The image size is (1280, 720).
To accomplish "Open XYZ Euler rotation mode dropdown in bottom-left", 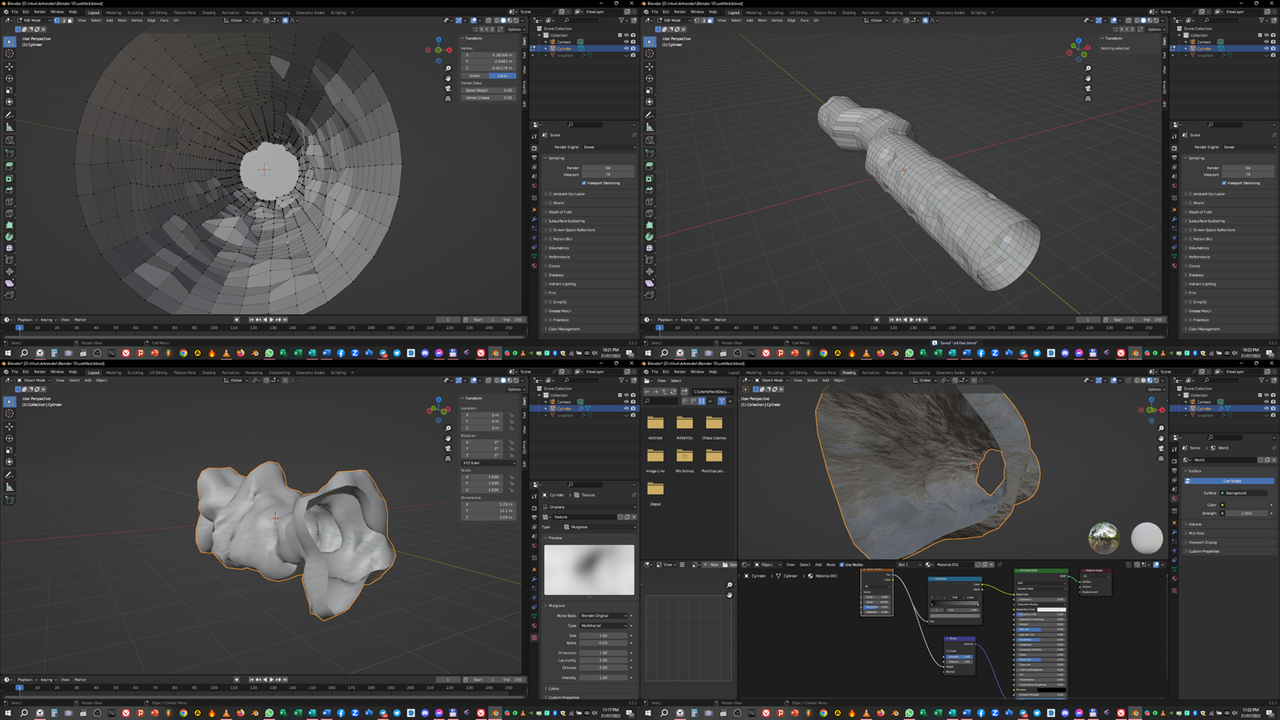I will (488, 463).
